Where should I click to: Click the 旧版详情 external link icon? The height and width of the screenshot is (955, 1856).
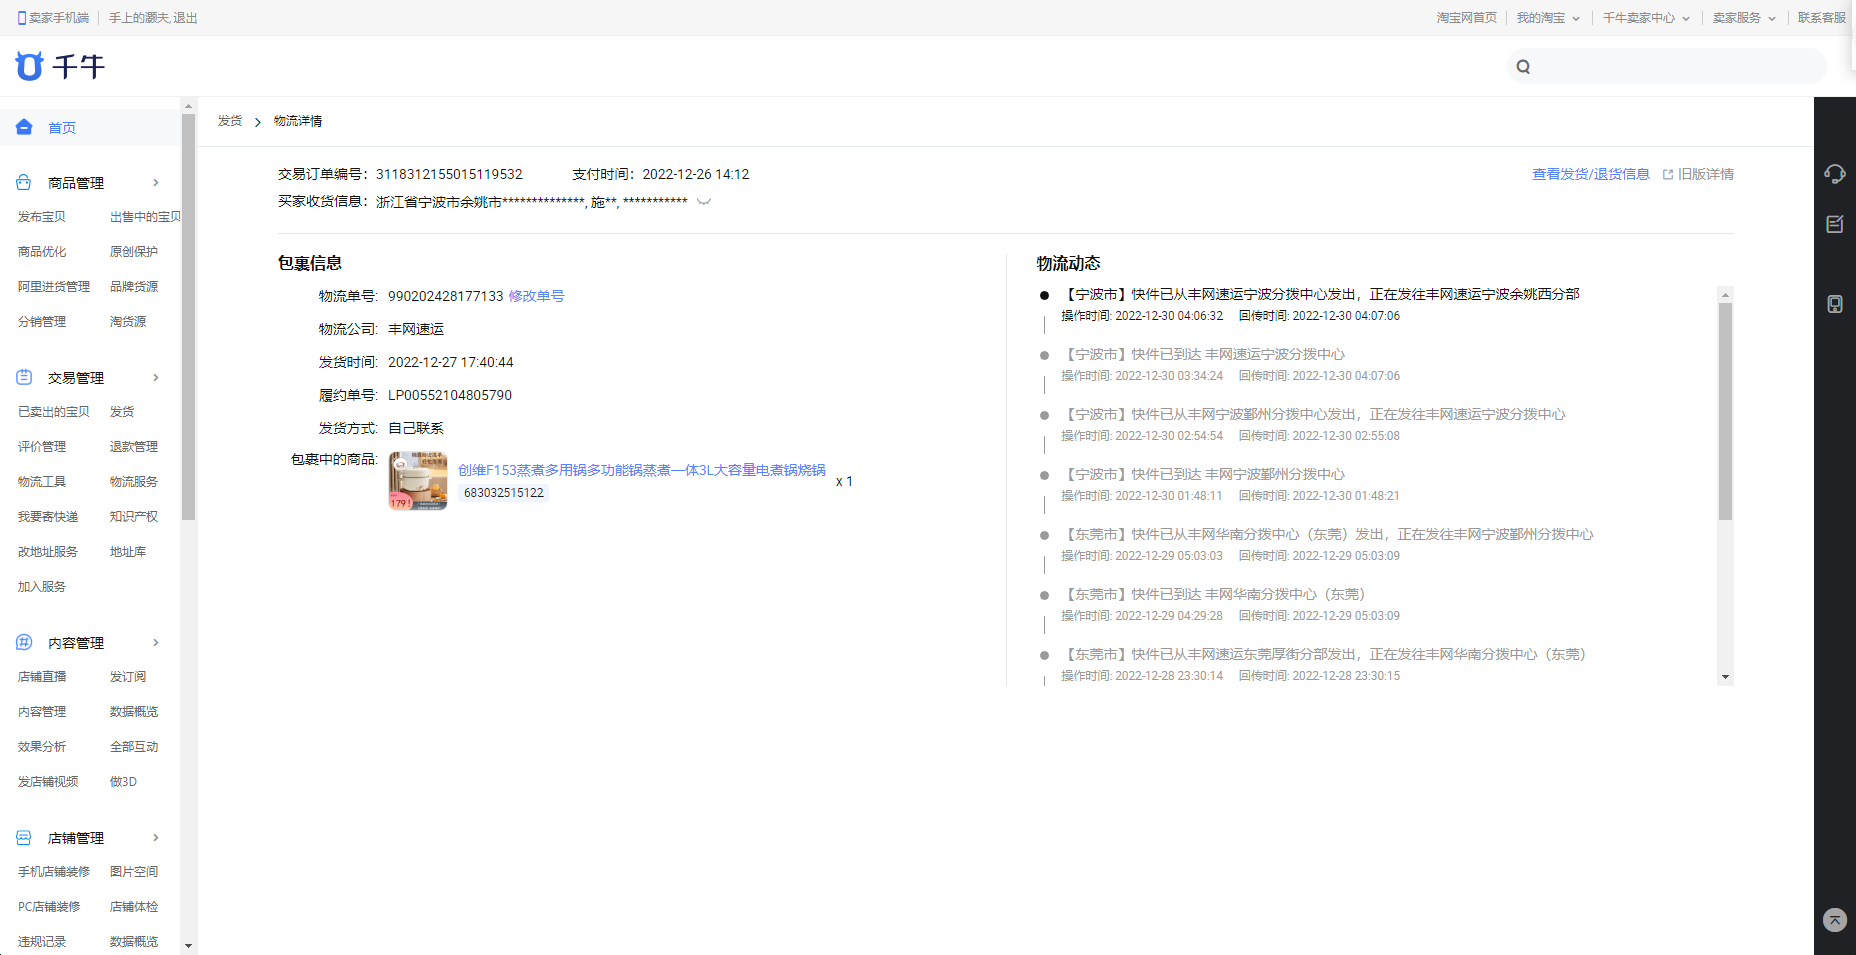[x=1668, y=174]
